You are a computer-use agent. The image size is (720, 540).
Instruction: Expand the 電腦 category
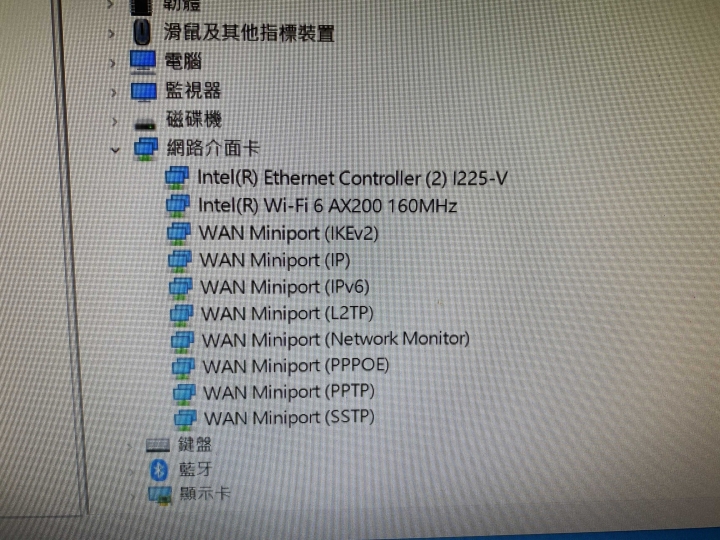(x=112, y=62)
